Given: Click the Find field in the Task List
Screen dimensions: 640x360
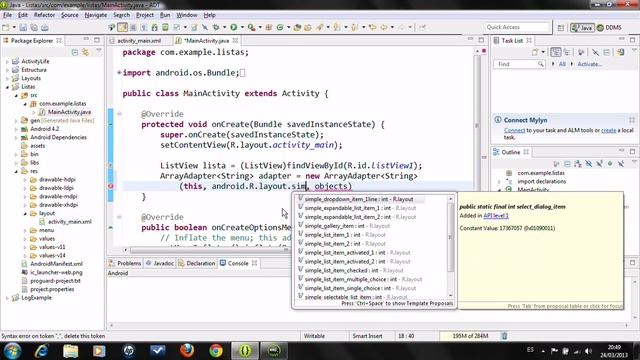Looking at the screenshot, I should click(x=518, y=64).
